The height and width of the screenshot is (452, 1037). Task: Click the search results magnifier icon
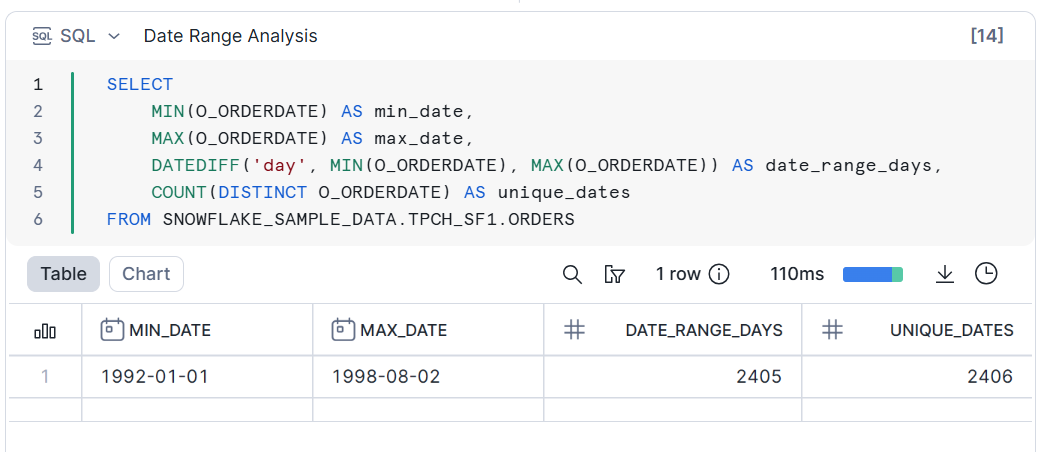[x=572, y=274]
